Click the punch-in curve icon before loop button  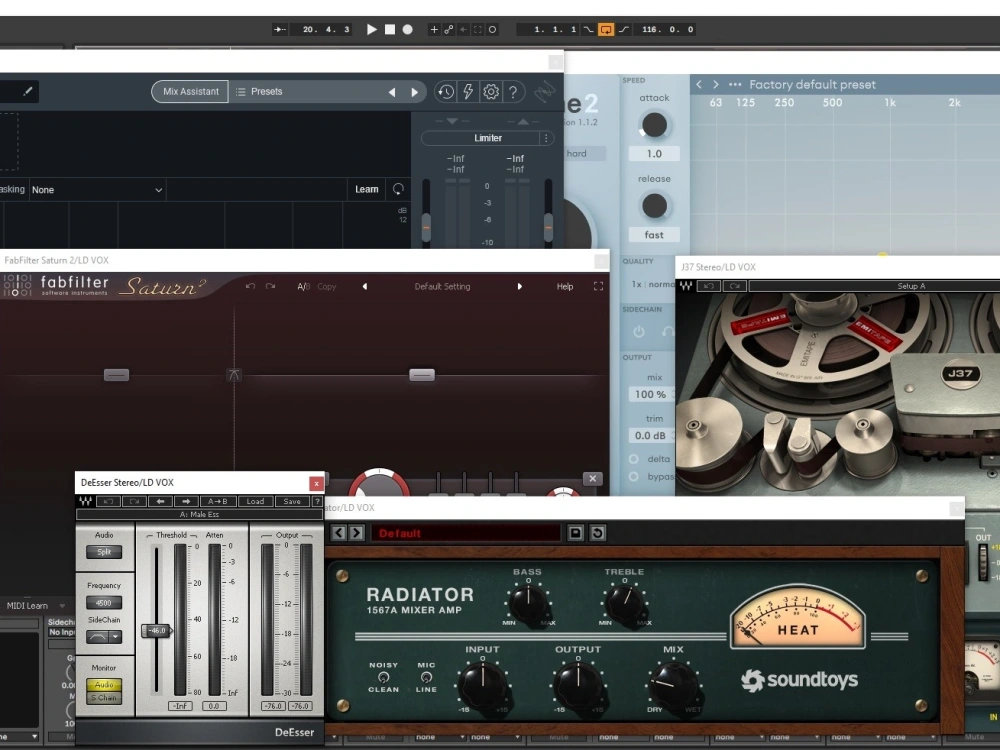click(x=588, y=29)
